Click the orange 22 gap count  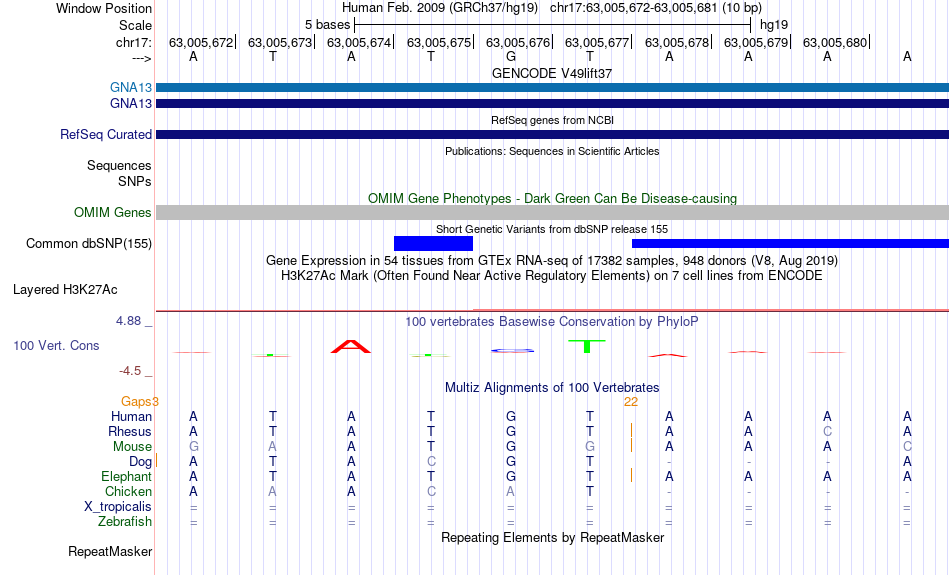631,402
